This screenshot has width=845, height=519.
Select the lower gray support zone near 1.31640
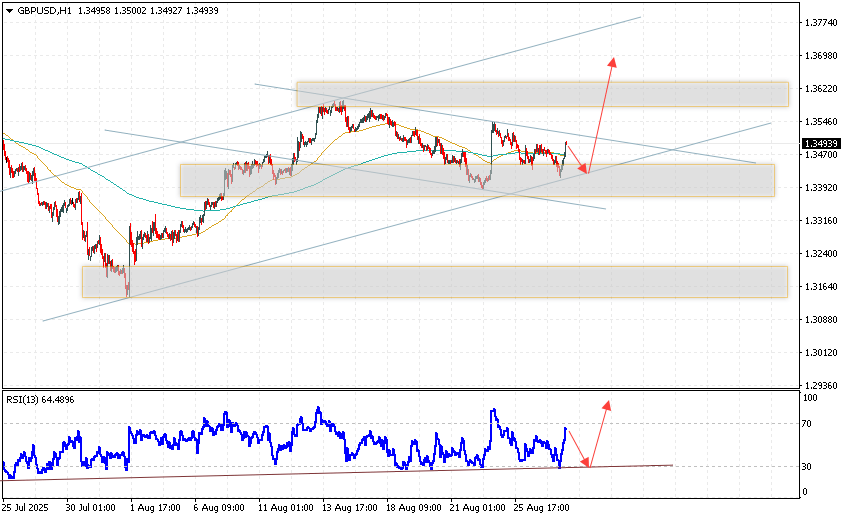point(434,282)
